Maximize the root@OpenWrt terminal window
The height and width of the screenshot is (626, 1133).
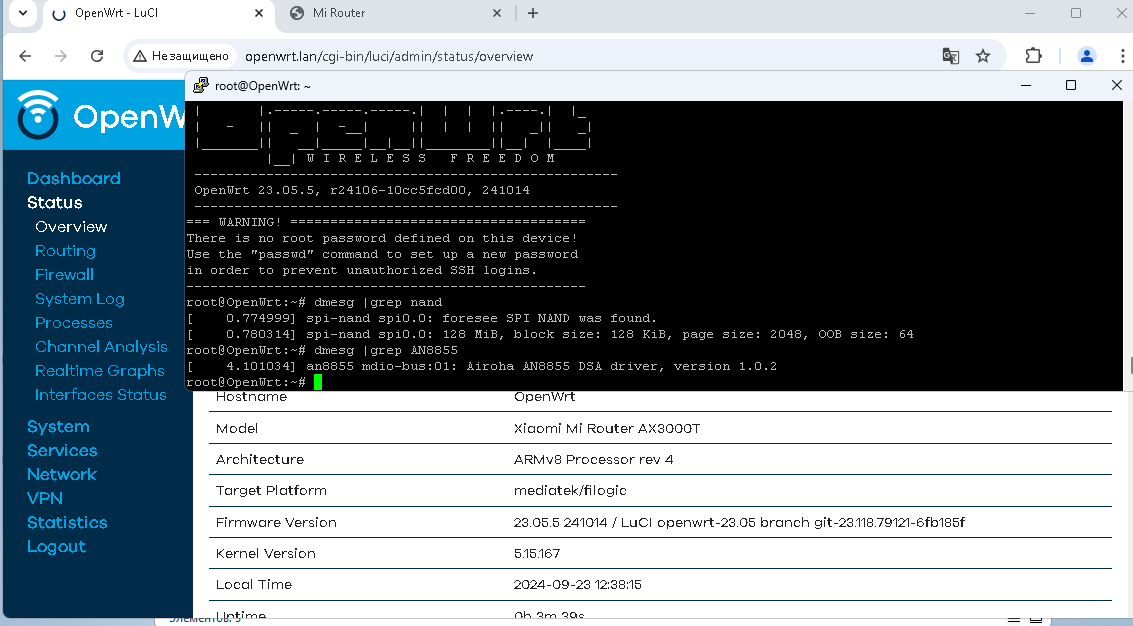point(1071,85)
